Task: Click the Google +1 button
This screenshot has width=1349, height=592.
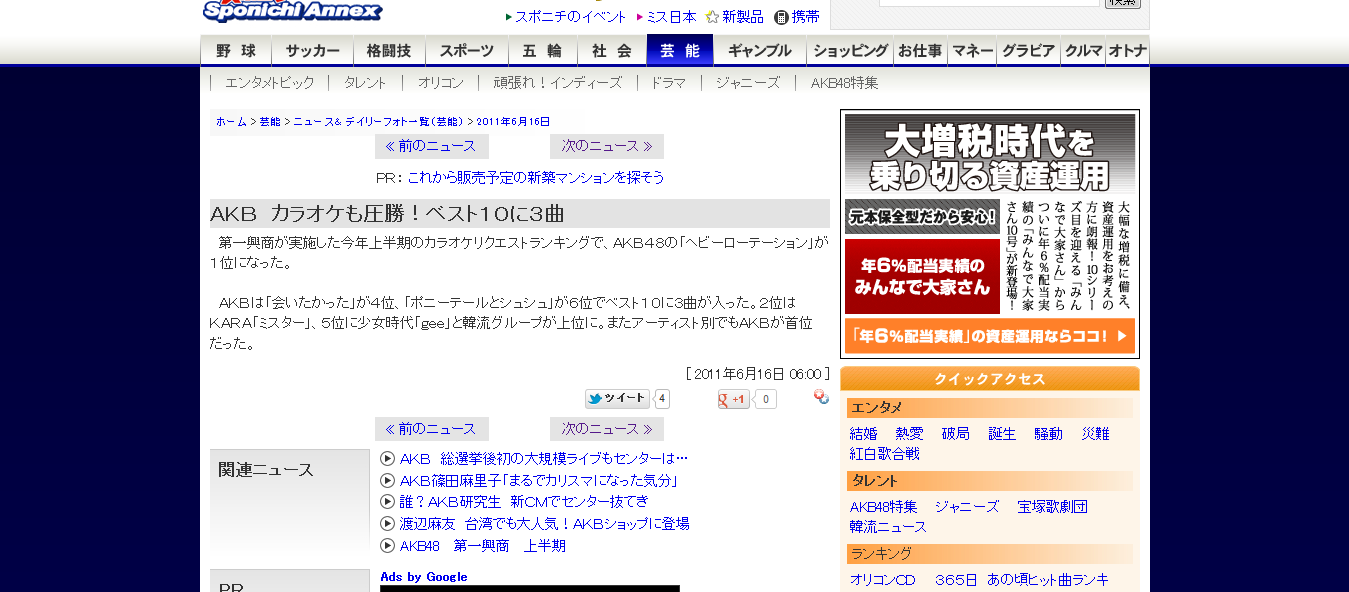Action: [734, 400]
